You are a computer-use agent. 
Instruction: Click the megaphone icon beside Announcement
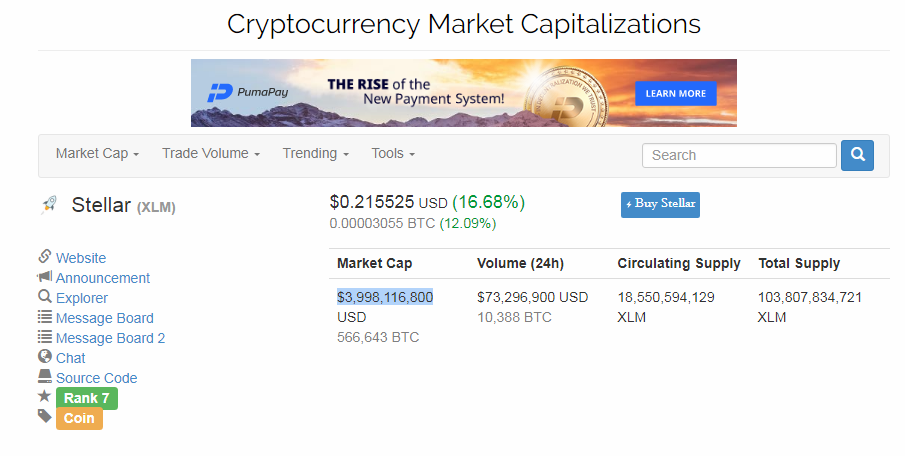[45, 277]
